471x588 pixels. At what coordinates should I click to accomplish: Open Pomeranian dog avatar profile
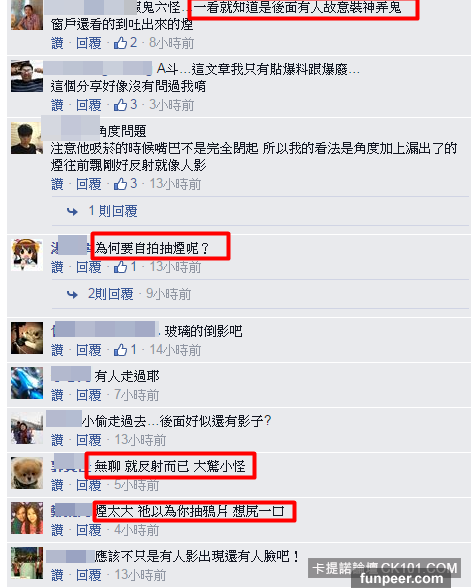coord(27,473)
